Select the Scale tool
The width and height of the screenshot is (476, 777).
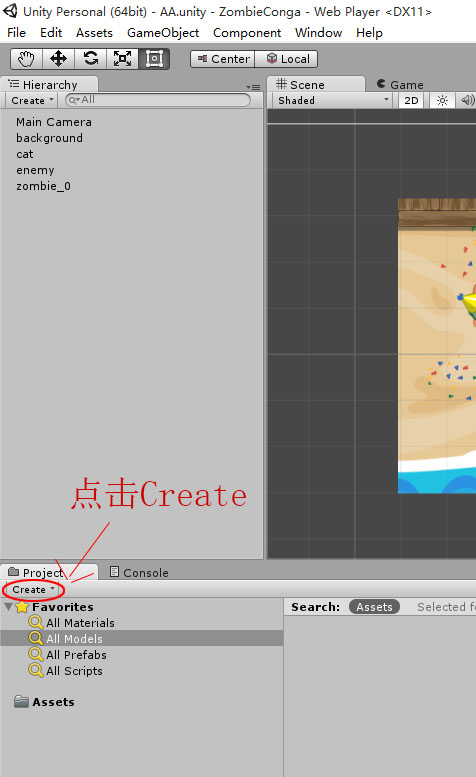pos(122,59)
